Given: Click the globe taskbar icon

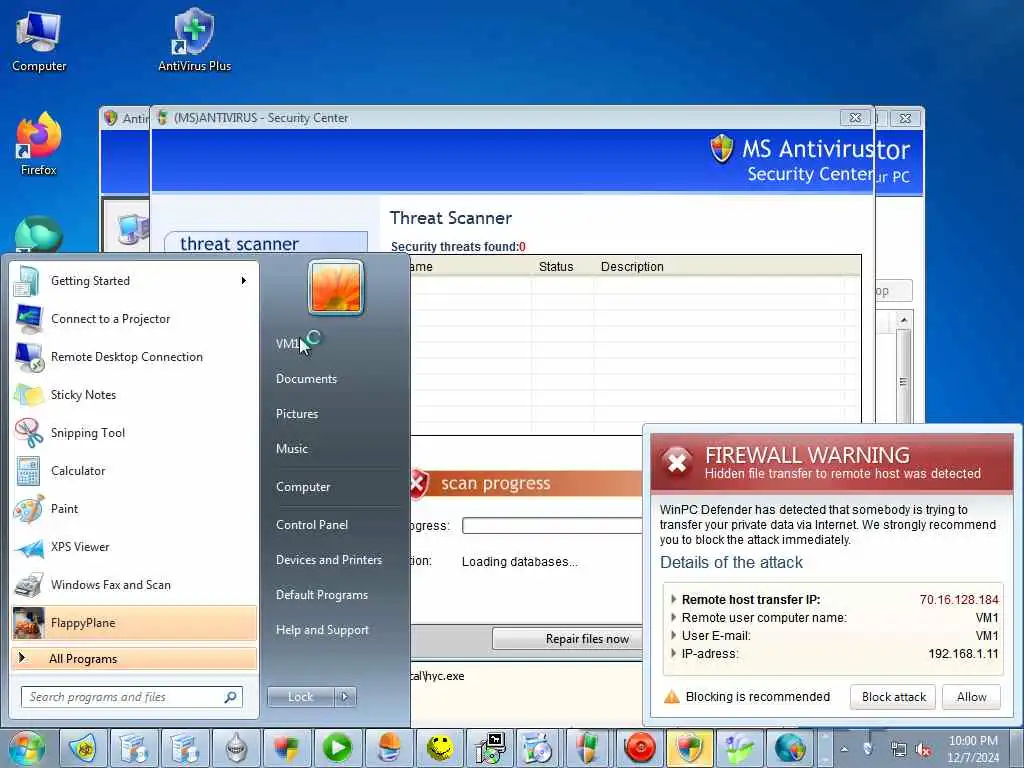Looking at the screenshot, I should click(790, 748).
